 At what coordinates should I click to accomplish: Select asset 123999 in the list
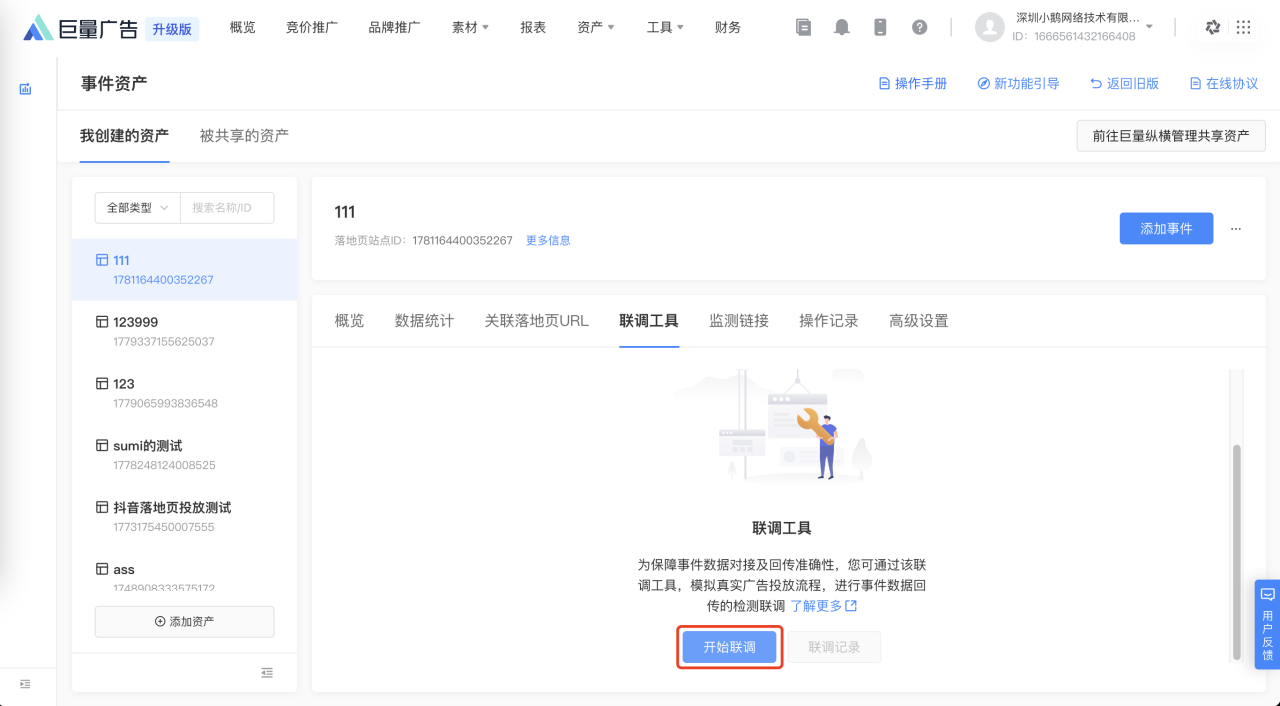click(184, 331)
